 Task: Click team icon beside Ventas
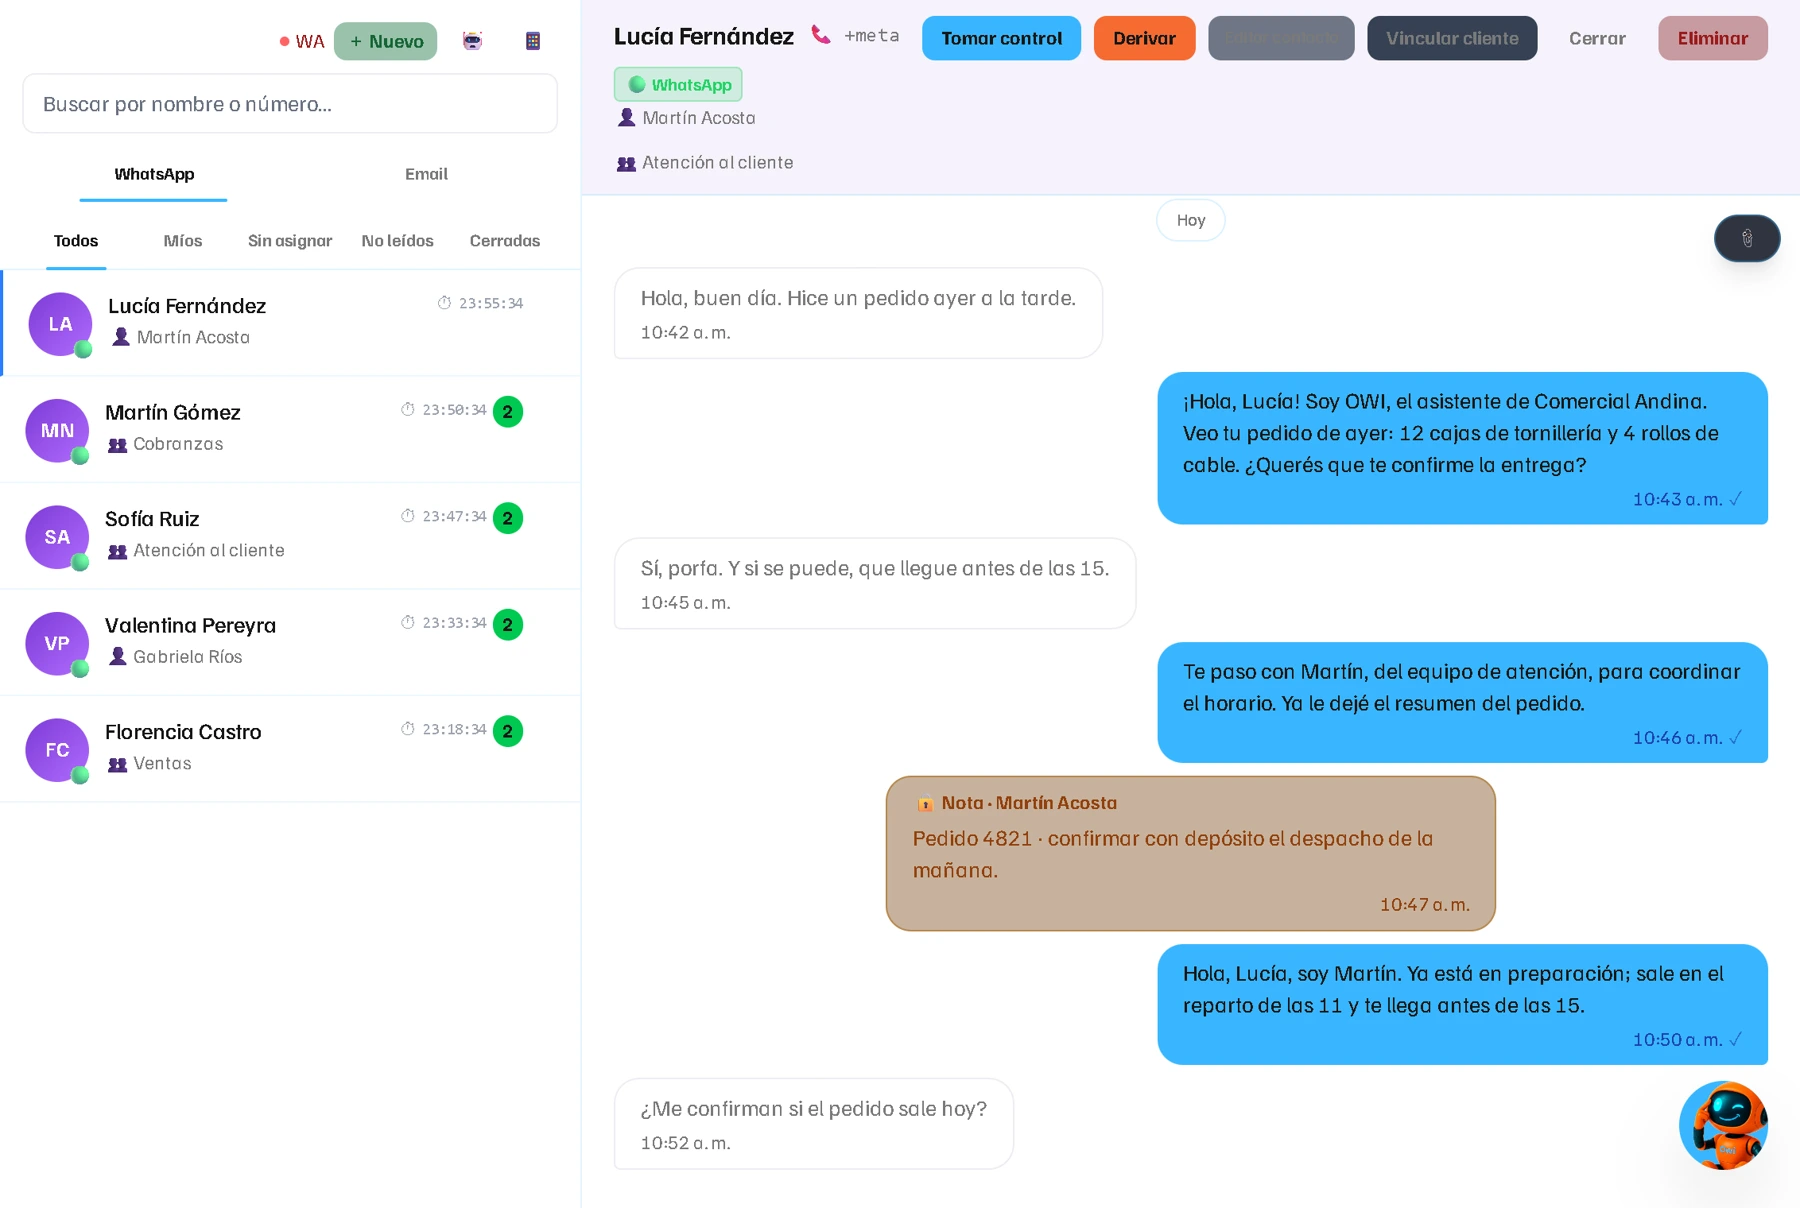pos(117,764)
